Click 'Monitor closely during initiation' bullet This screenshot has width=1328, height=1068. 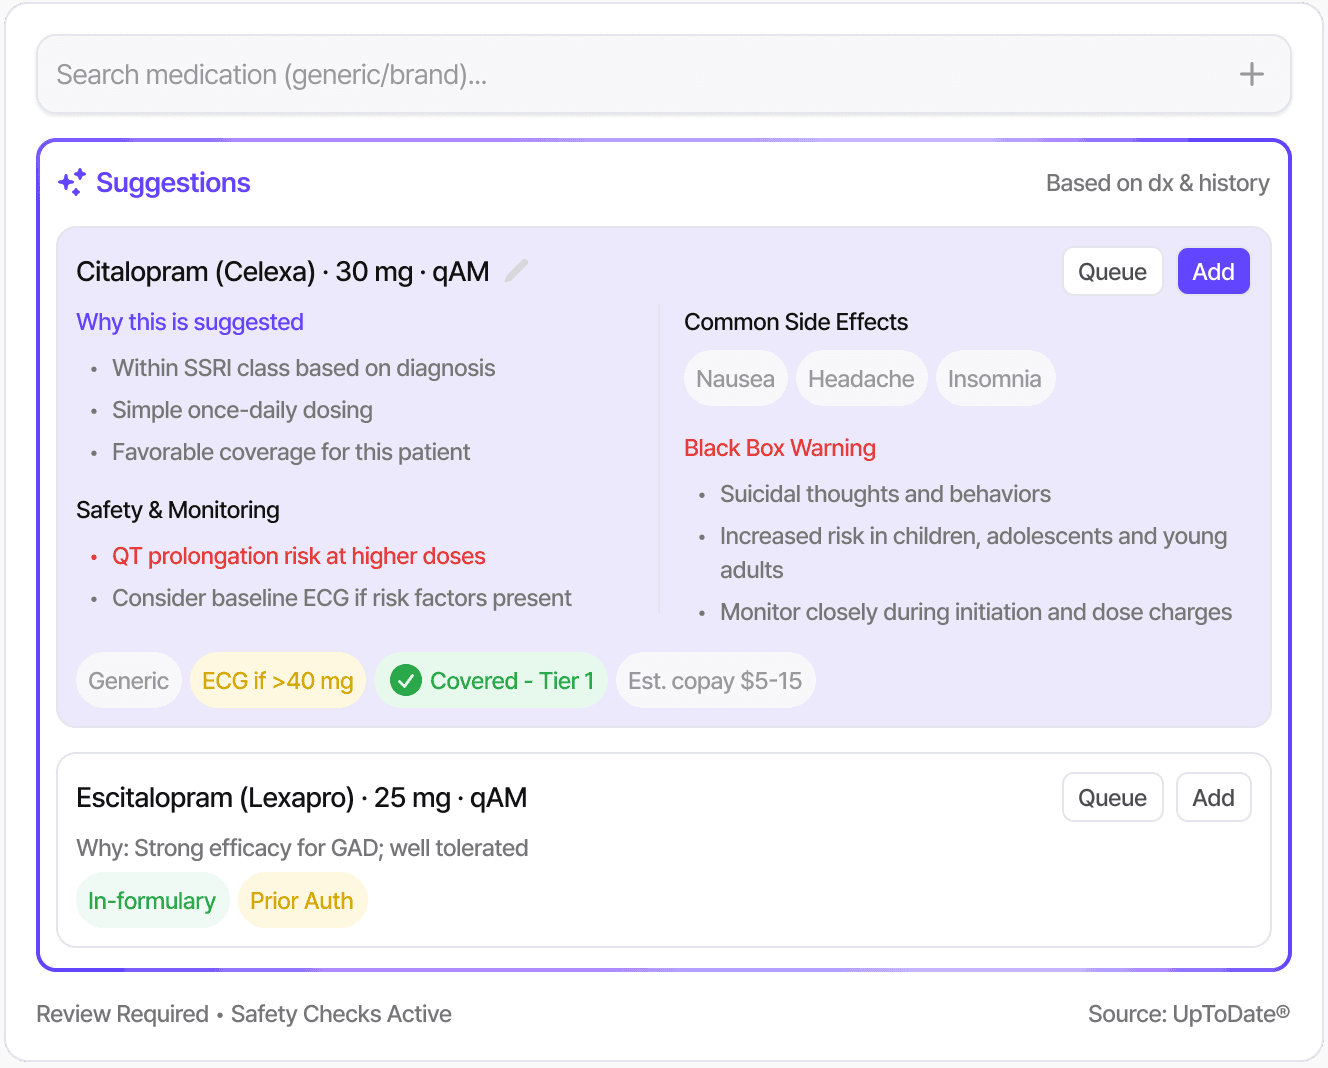[976, 612]
